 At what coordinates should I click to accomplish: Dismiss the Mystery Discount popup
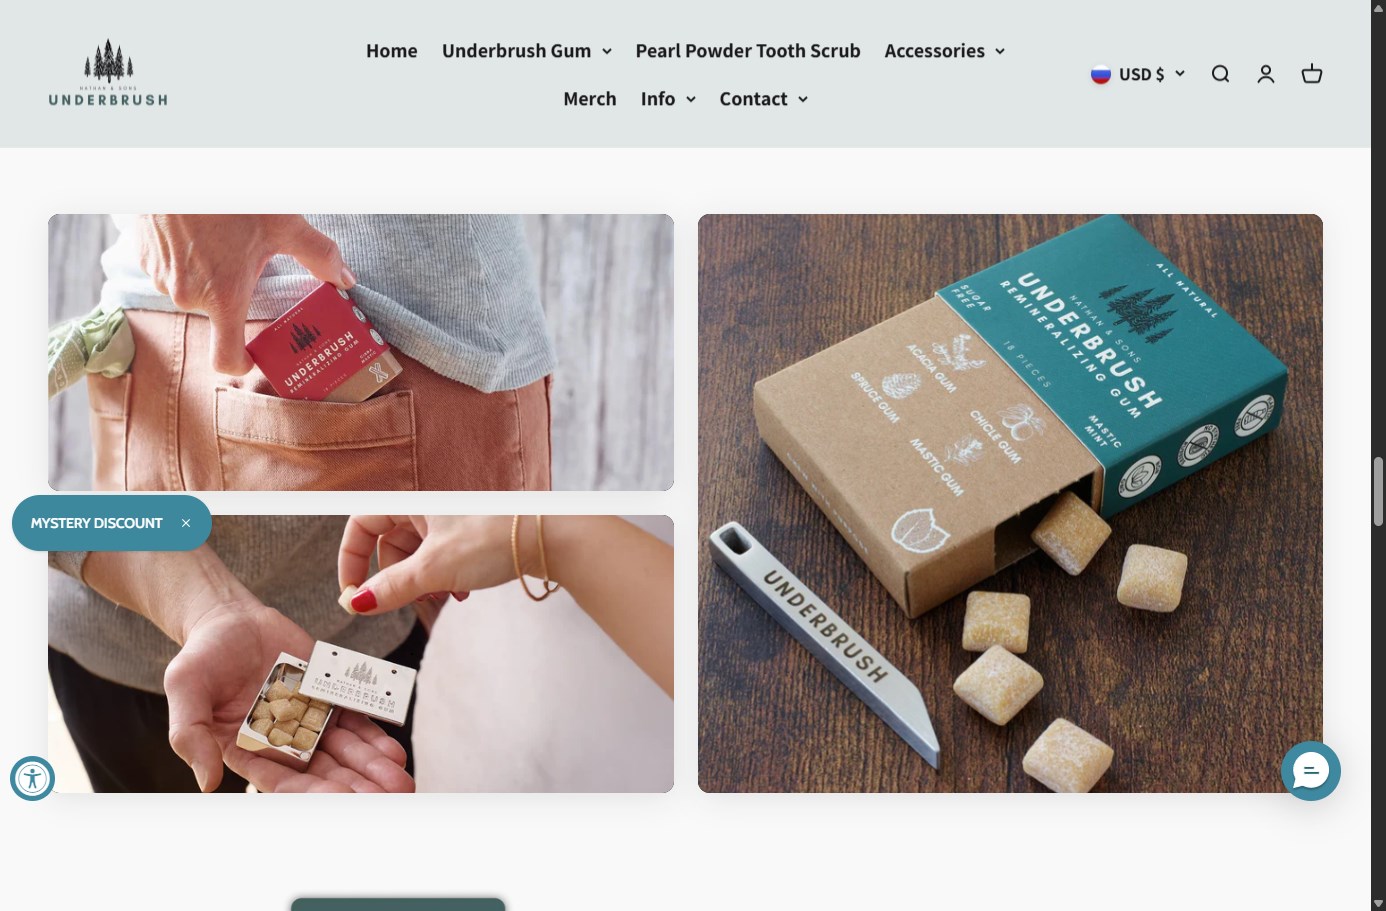[186, 523]
